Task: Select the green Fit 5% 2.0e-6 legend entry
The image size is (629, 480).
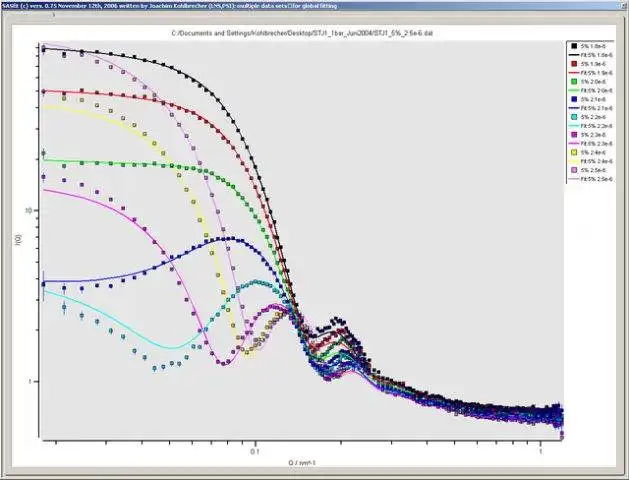Action: point(590,90)
